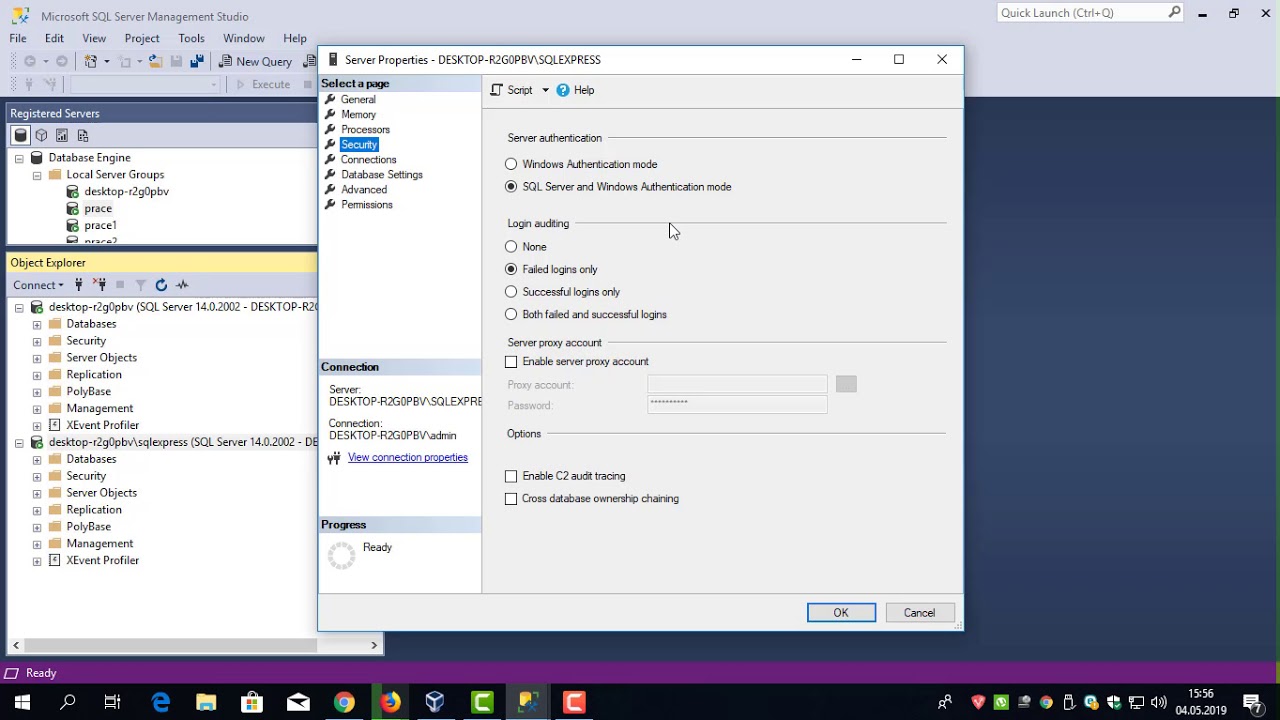The image size is (1280, 720).
Task: Expand Security under sqlexpress server
Action: tap(37, 476)
